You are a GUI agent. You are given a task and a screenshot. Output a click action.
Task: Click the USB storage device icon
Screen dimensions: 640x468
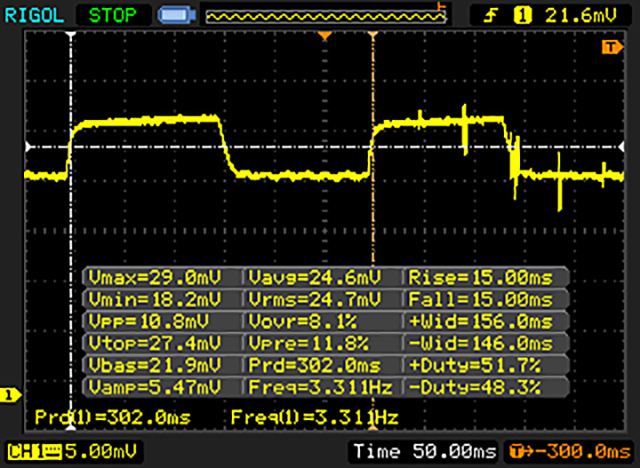point(177,16)
